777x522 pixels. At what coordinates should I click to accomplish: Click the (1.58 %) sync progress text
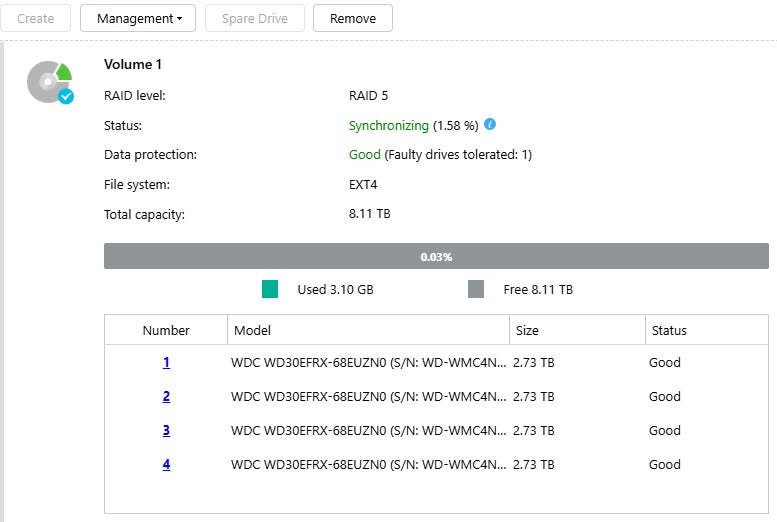pyautogui.click(x=456, y=126)
